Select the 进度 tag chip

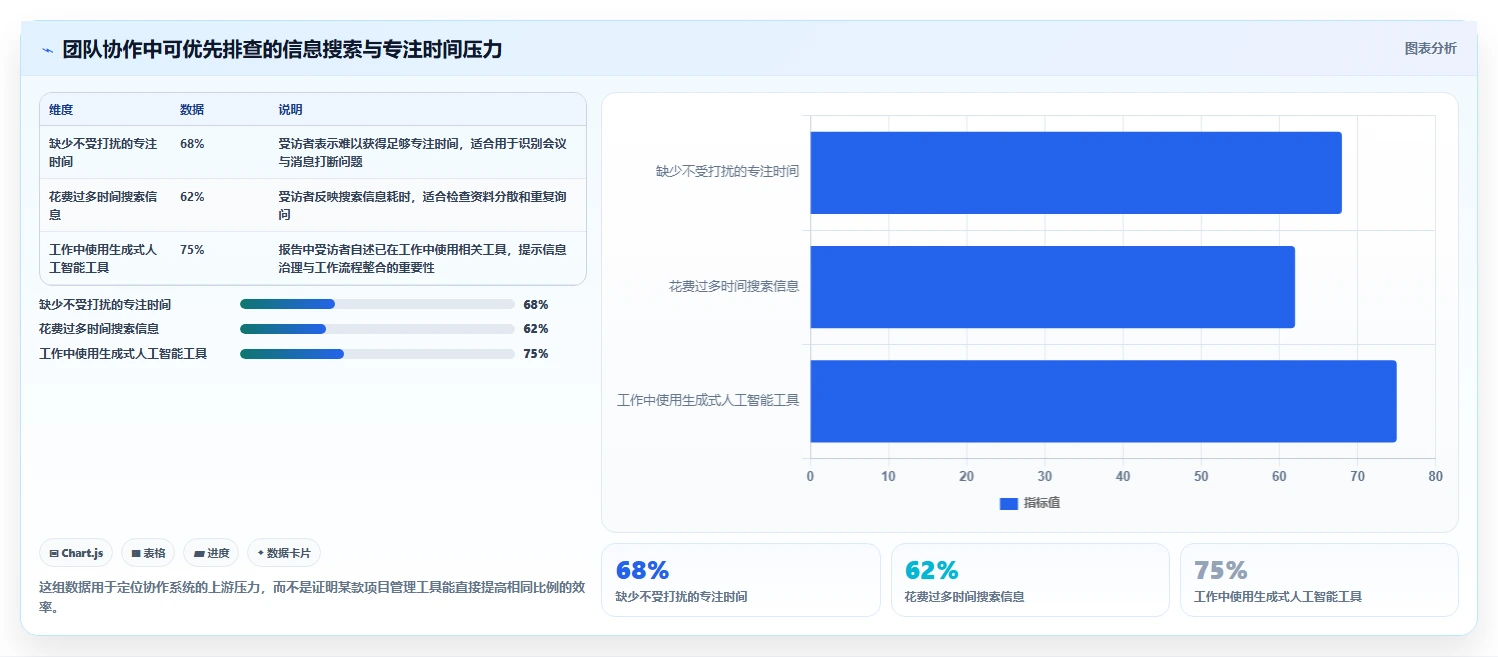coord(211,553)
